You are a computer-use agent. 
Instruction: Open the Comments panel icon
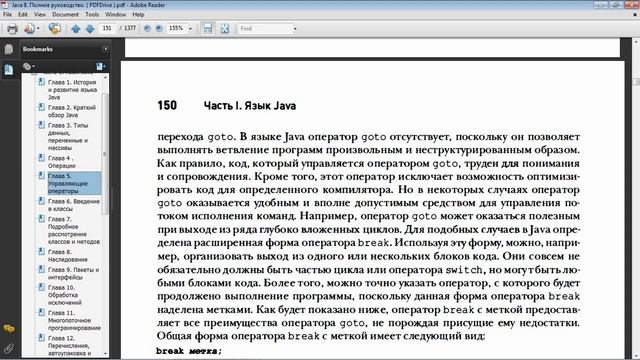9,328
